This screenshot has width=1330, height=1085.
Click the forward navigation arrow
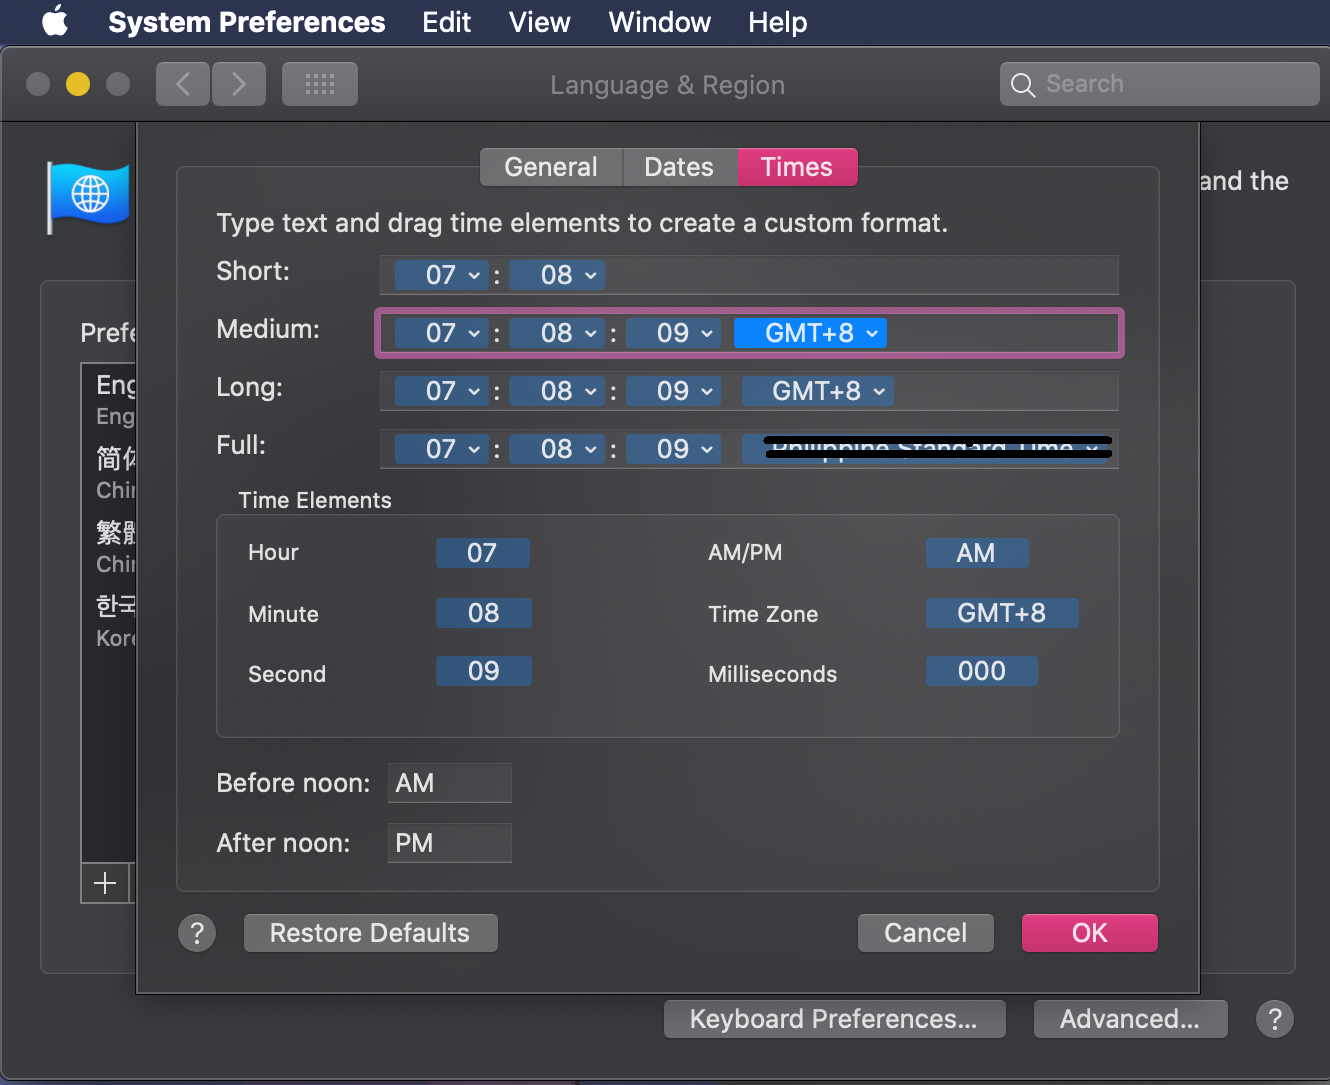tap(238, 84)
